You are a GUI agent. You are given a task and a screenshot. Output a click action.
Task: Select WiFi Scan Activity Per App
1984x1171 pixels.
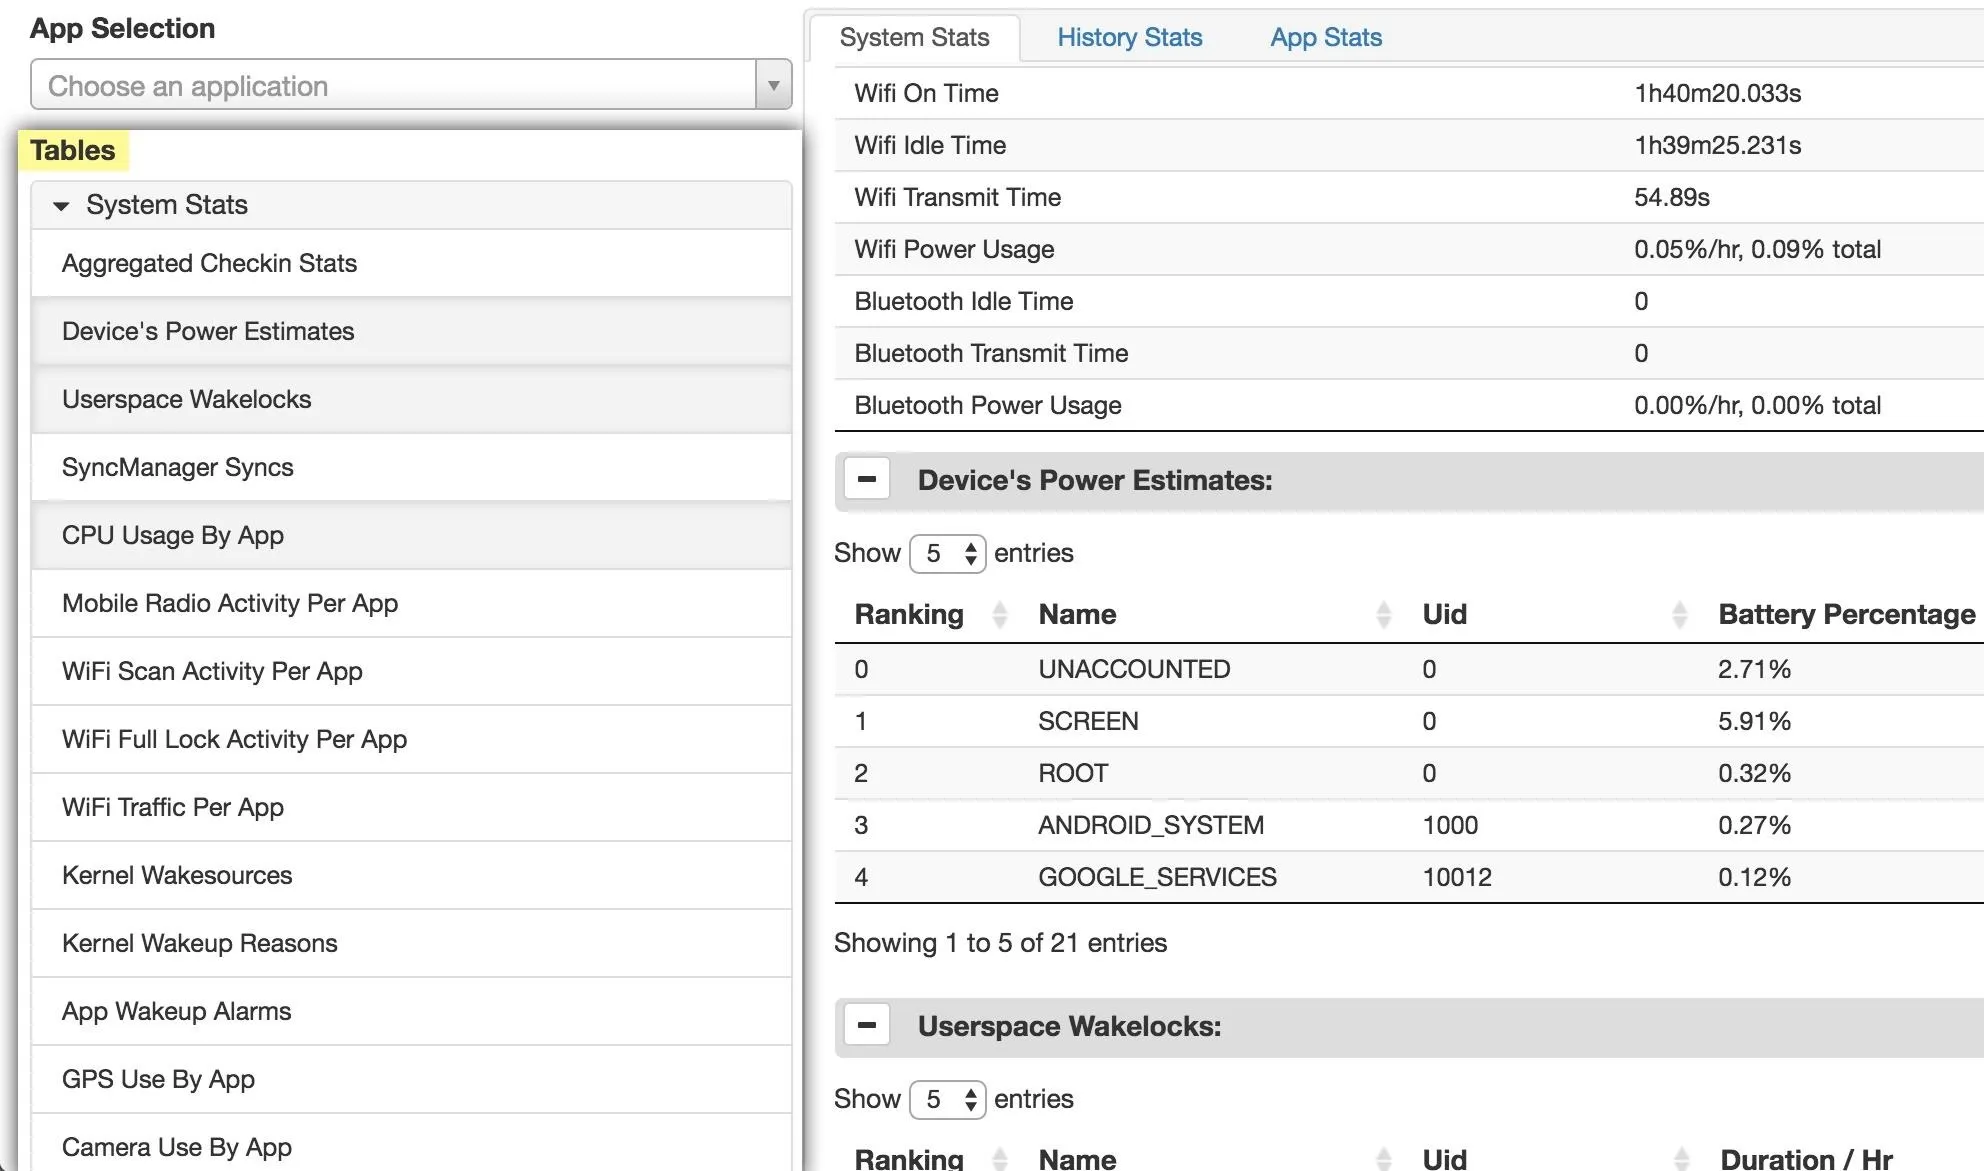pyautogui.click(x=411, y=671)
